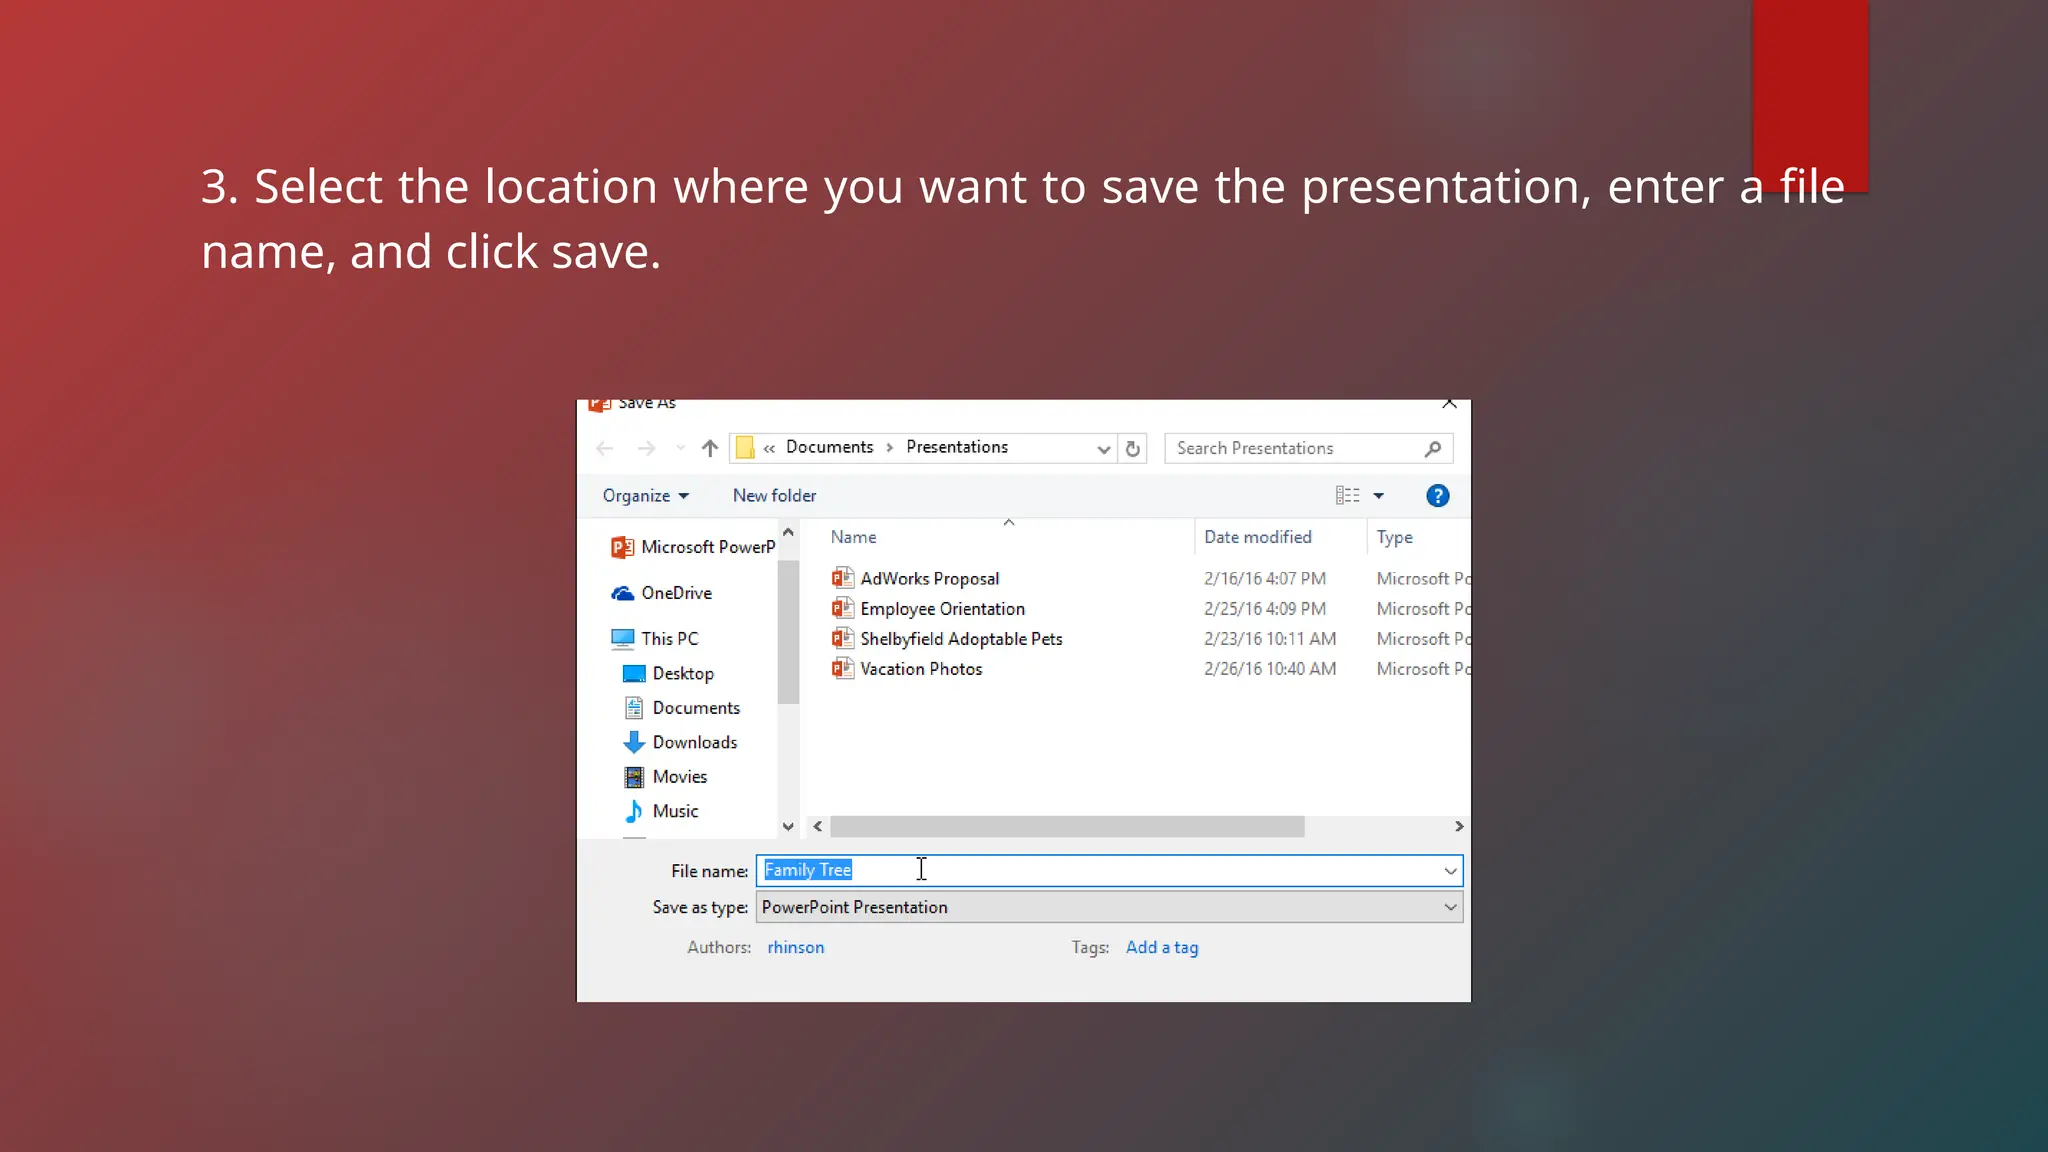
Task: Click the Back navigation arrow
Action: pyautogui.click(x=604, y=449)
